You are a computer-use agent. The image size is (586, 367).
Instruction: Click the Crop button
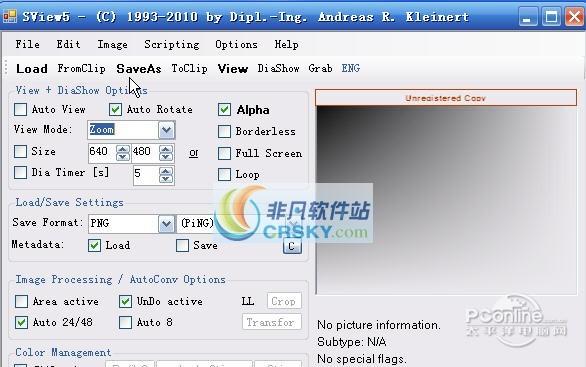click(x=284, y=301)
